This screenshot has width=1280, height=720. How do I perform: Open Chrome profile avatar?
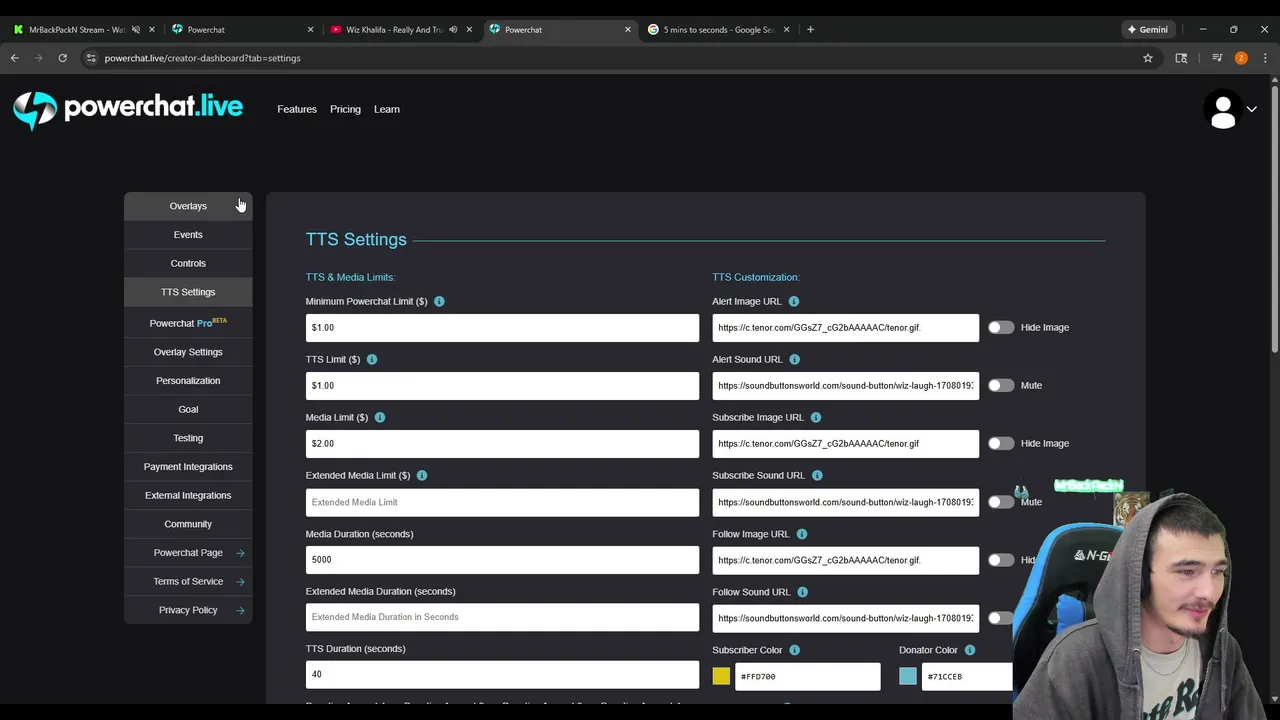point(1241,58)
